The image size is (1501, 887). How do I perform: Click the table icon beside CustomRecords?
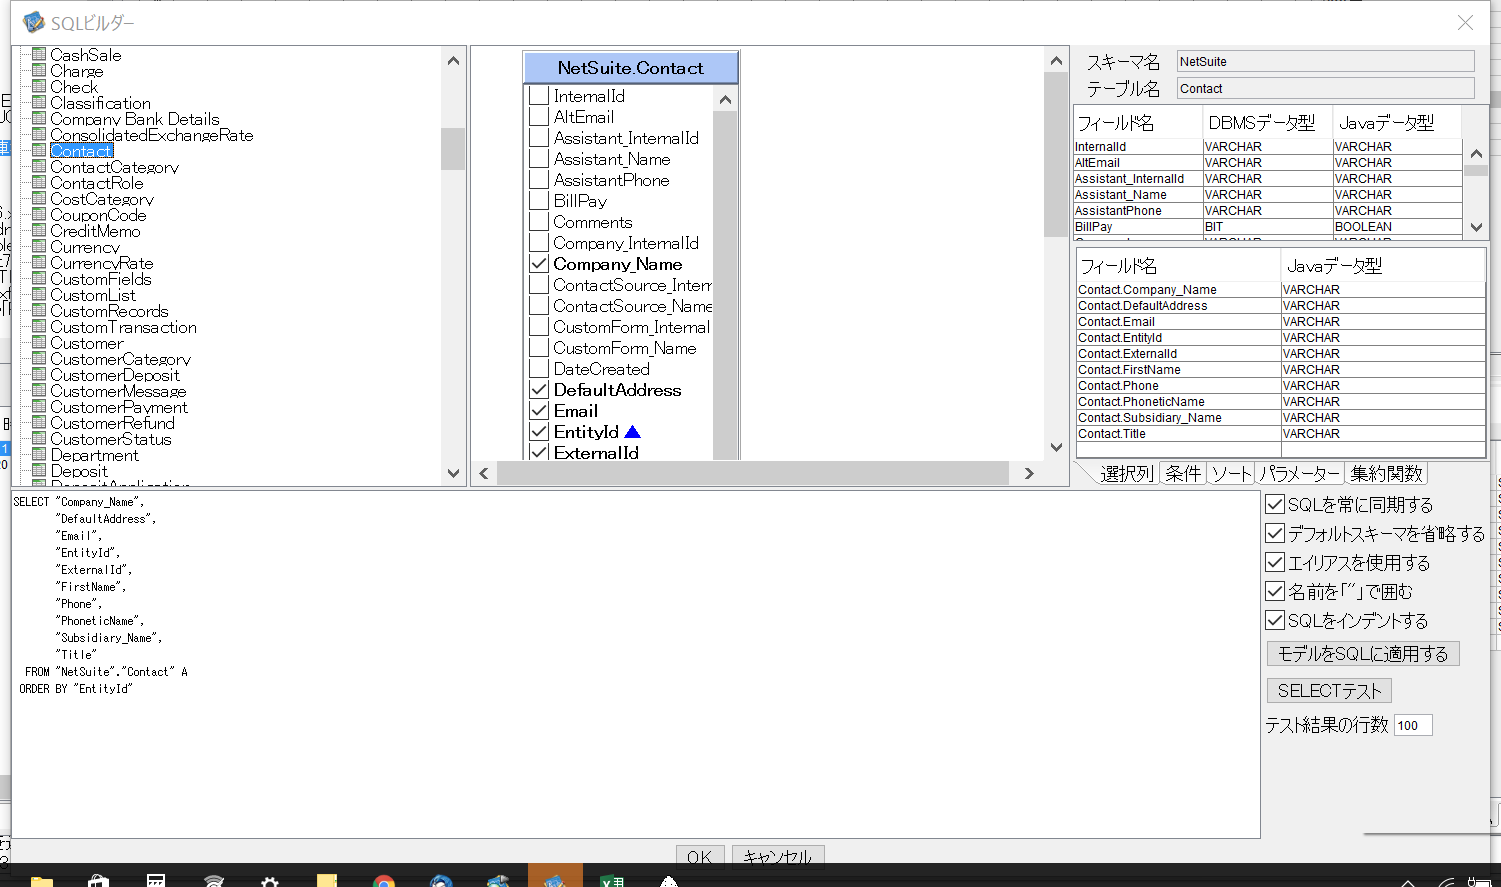point(39,310)
